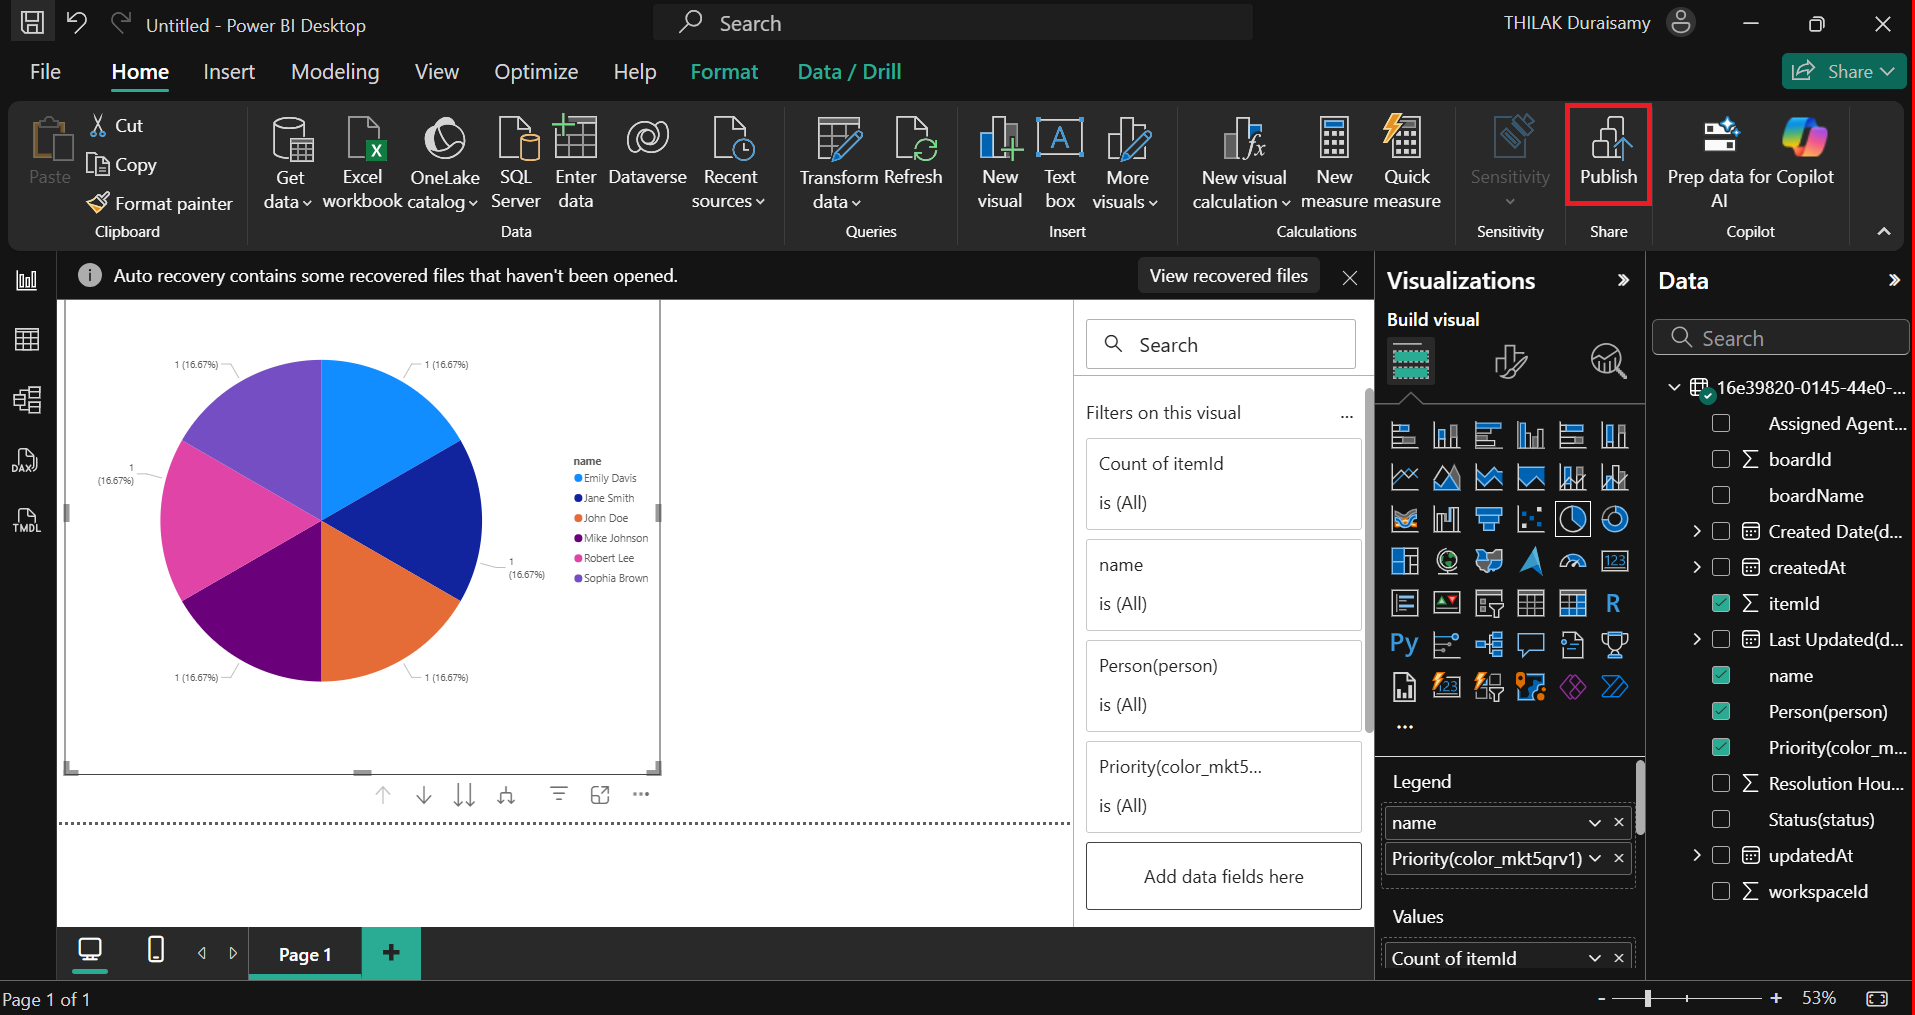The height and width of the screenshot is (1015, 1915).
Task: Add a new page with the plus button
Action: coord(391,953)
